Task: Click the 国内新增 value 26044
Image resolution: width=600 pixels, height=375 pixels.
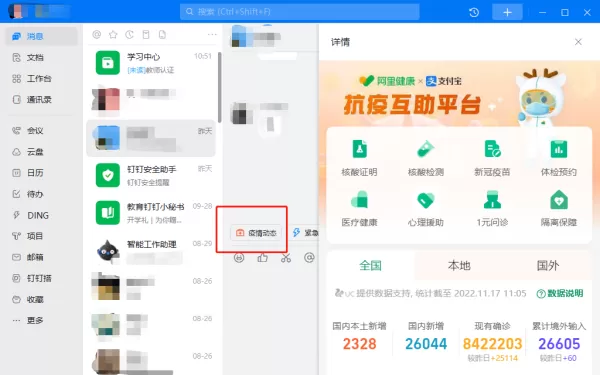Action: [x=426, y=344]
